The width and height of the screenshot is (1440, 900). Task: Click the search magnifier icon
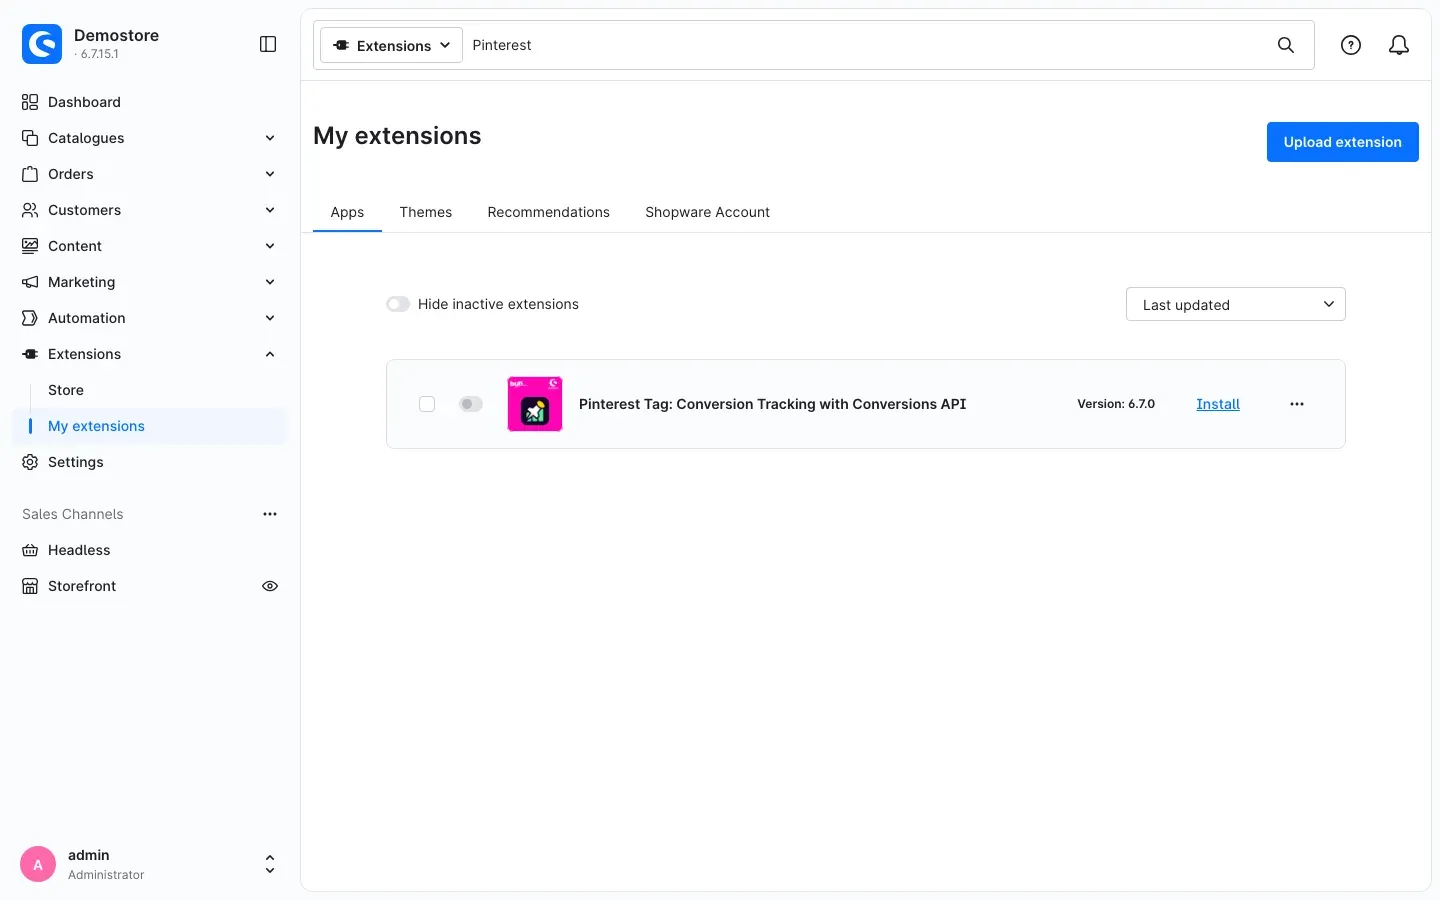[1286, 45]
